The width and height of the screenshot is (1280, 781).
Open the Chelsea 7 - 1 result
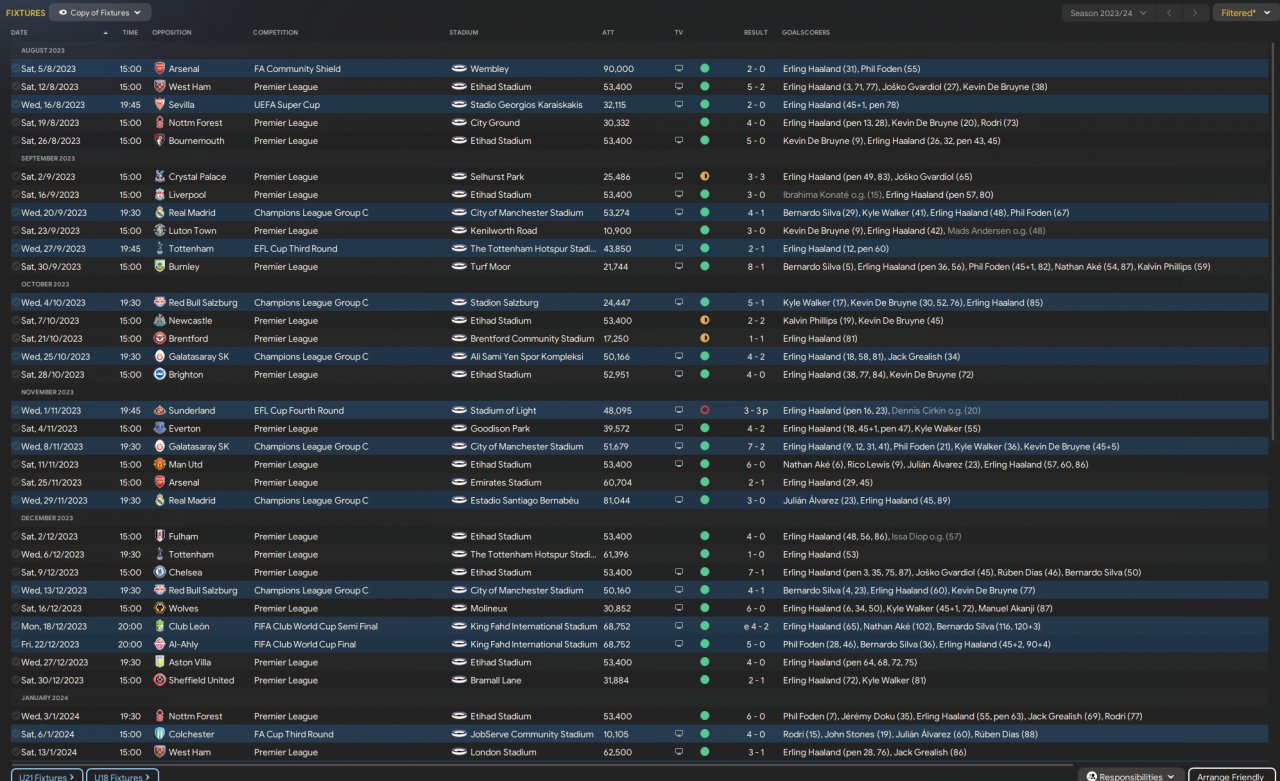click(755, 573)
